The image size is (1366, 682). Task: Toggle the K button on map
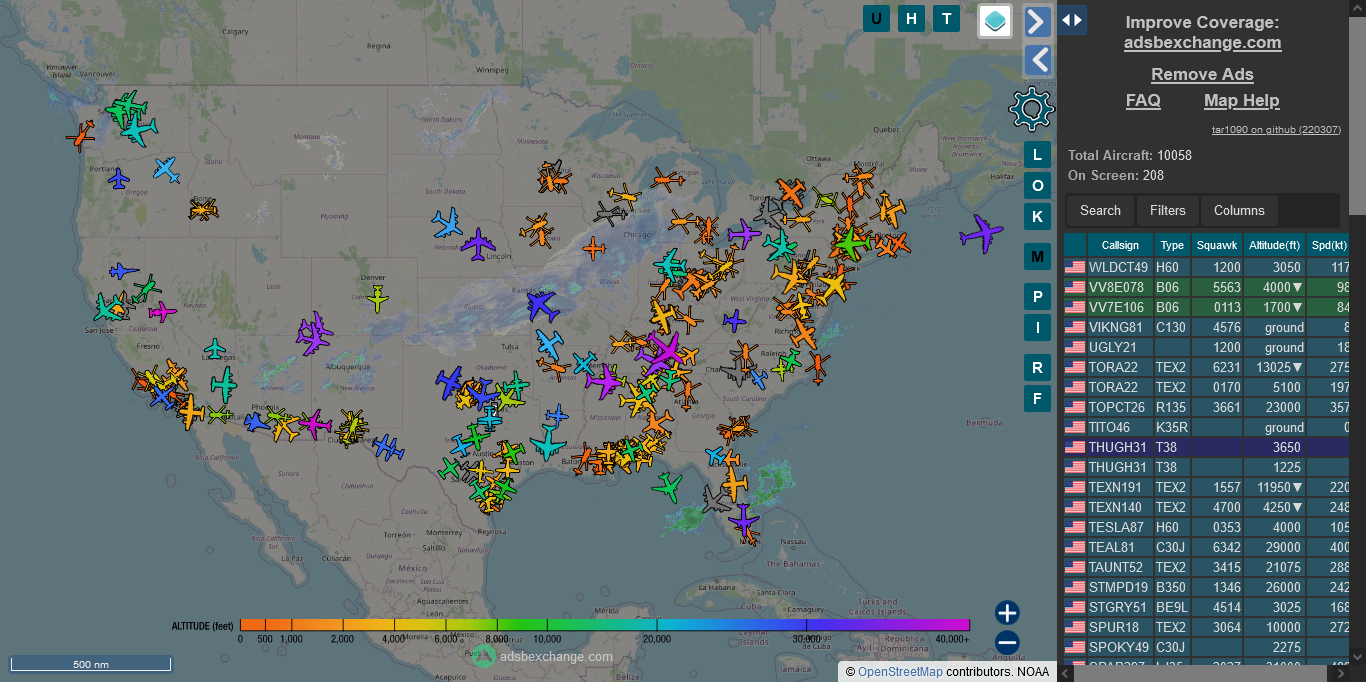pos(1037,217)
